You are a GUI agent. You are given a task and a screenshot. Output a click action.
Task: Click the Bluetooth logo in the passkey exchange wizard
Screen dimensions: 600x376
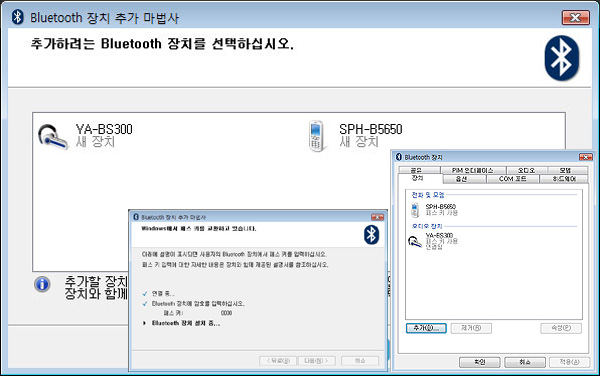point(371,234)
